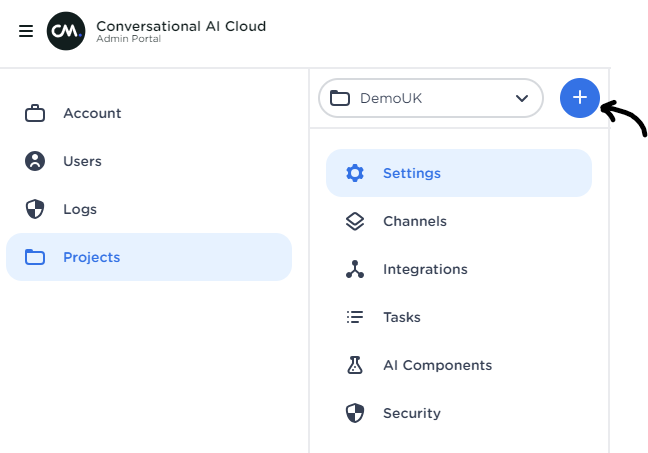Select the AI Components flask icon

355,365
